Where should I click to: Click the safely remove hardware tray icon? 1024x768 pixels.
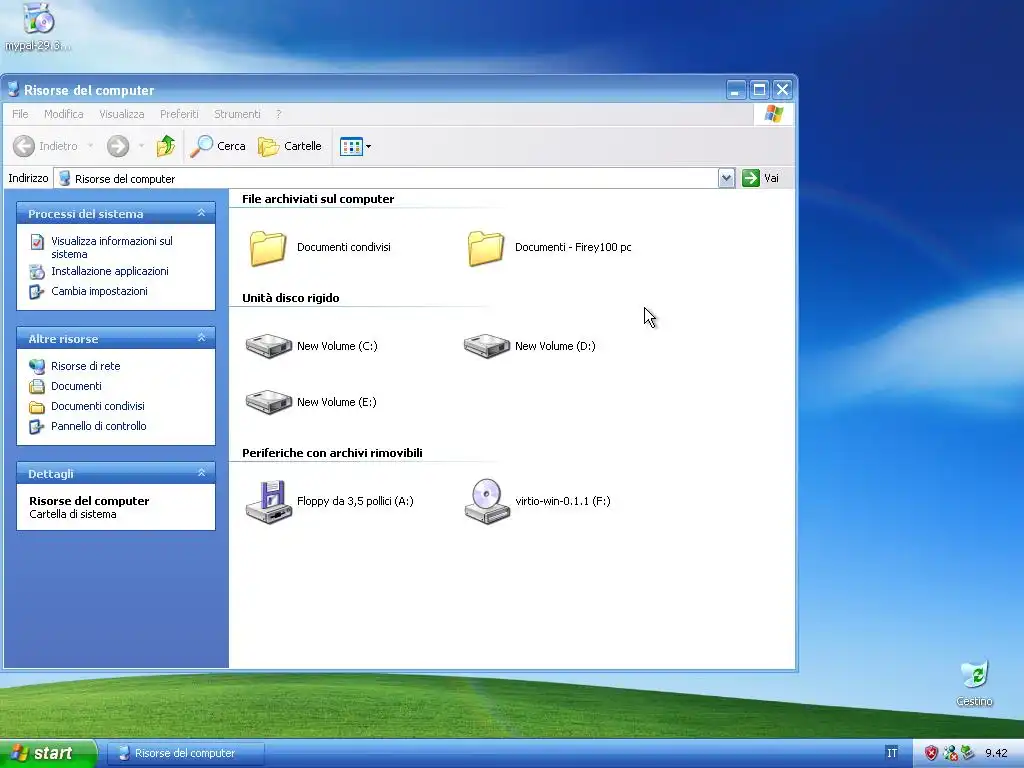(967, 753)
